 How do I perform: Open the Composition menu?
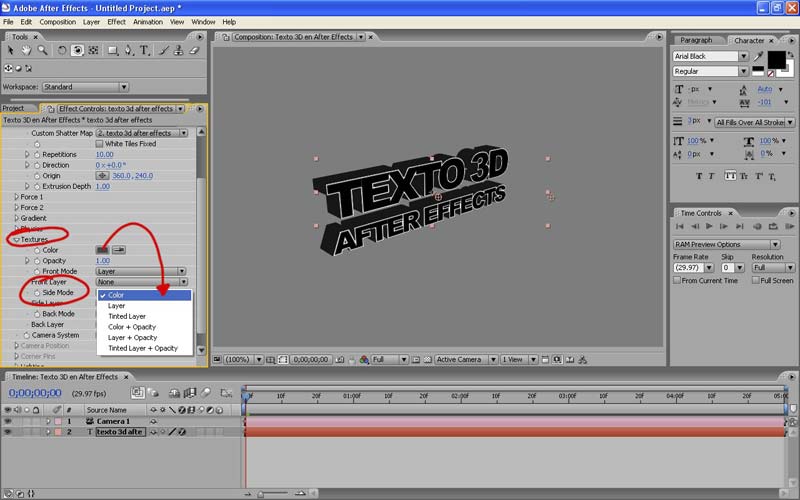58,22
